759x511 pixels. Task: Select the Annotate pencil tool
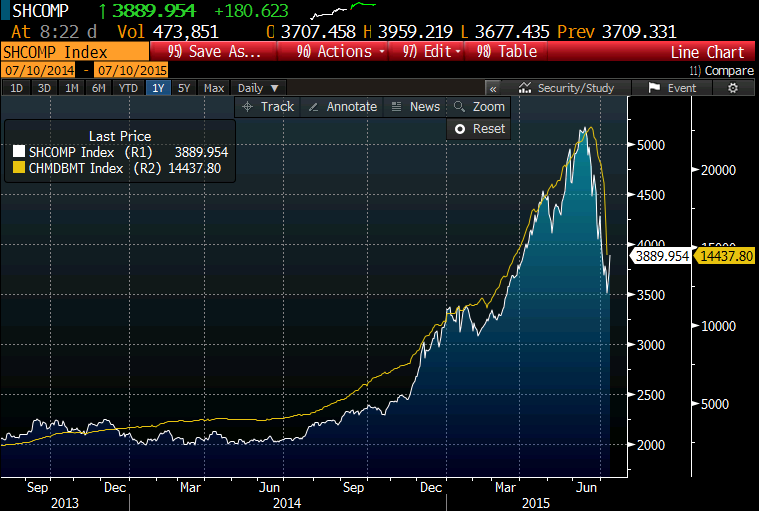tap(342, 106)
